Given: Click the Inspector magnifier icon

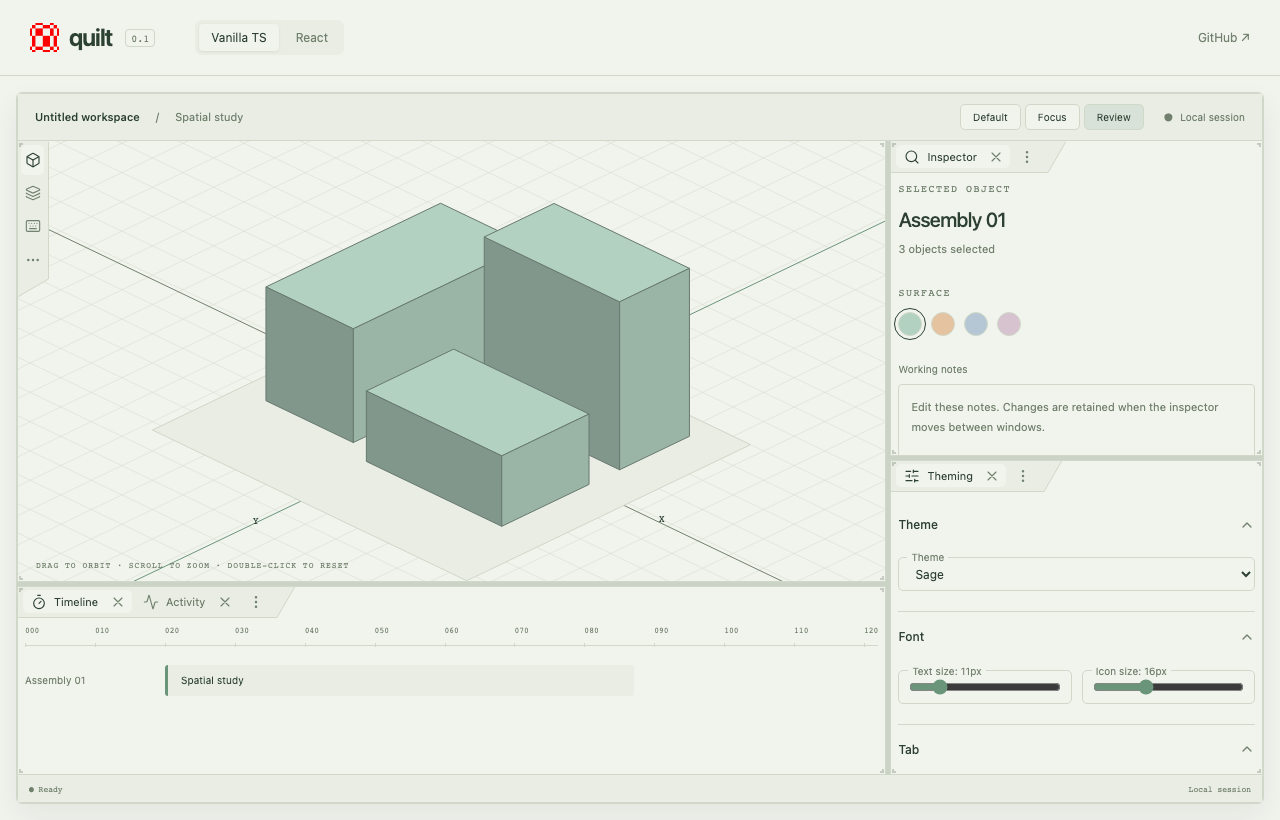Looking at the screenshot, I should pyautogui.click(x=912, y=157).
